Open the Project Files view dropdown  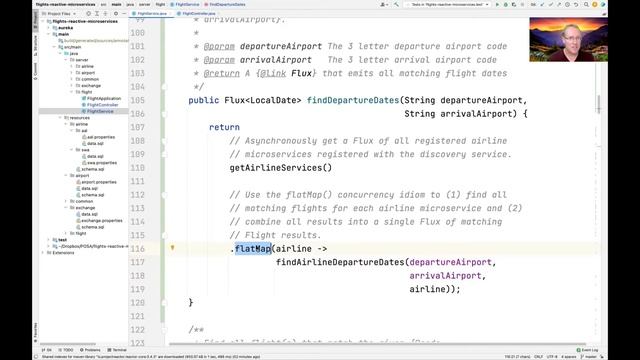tap(59, 13)
